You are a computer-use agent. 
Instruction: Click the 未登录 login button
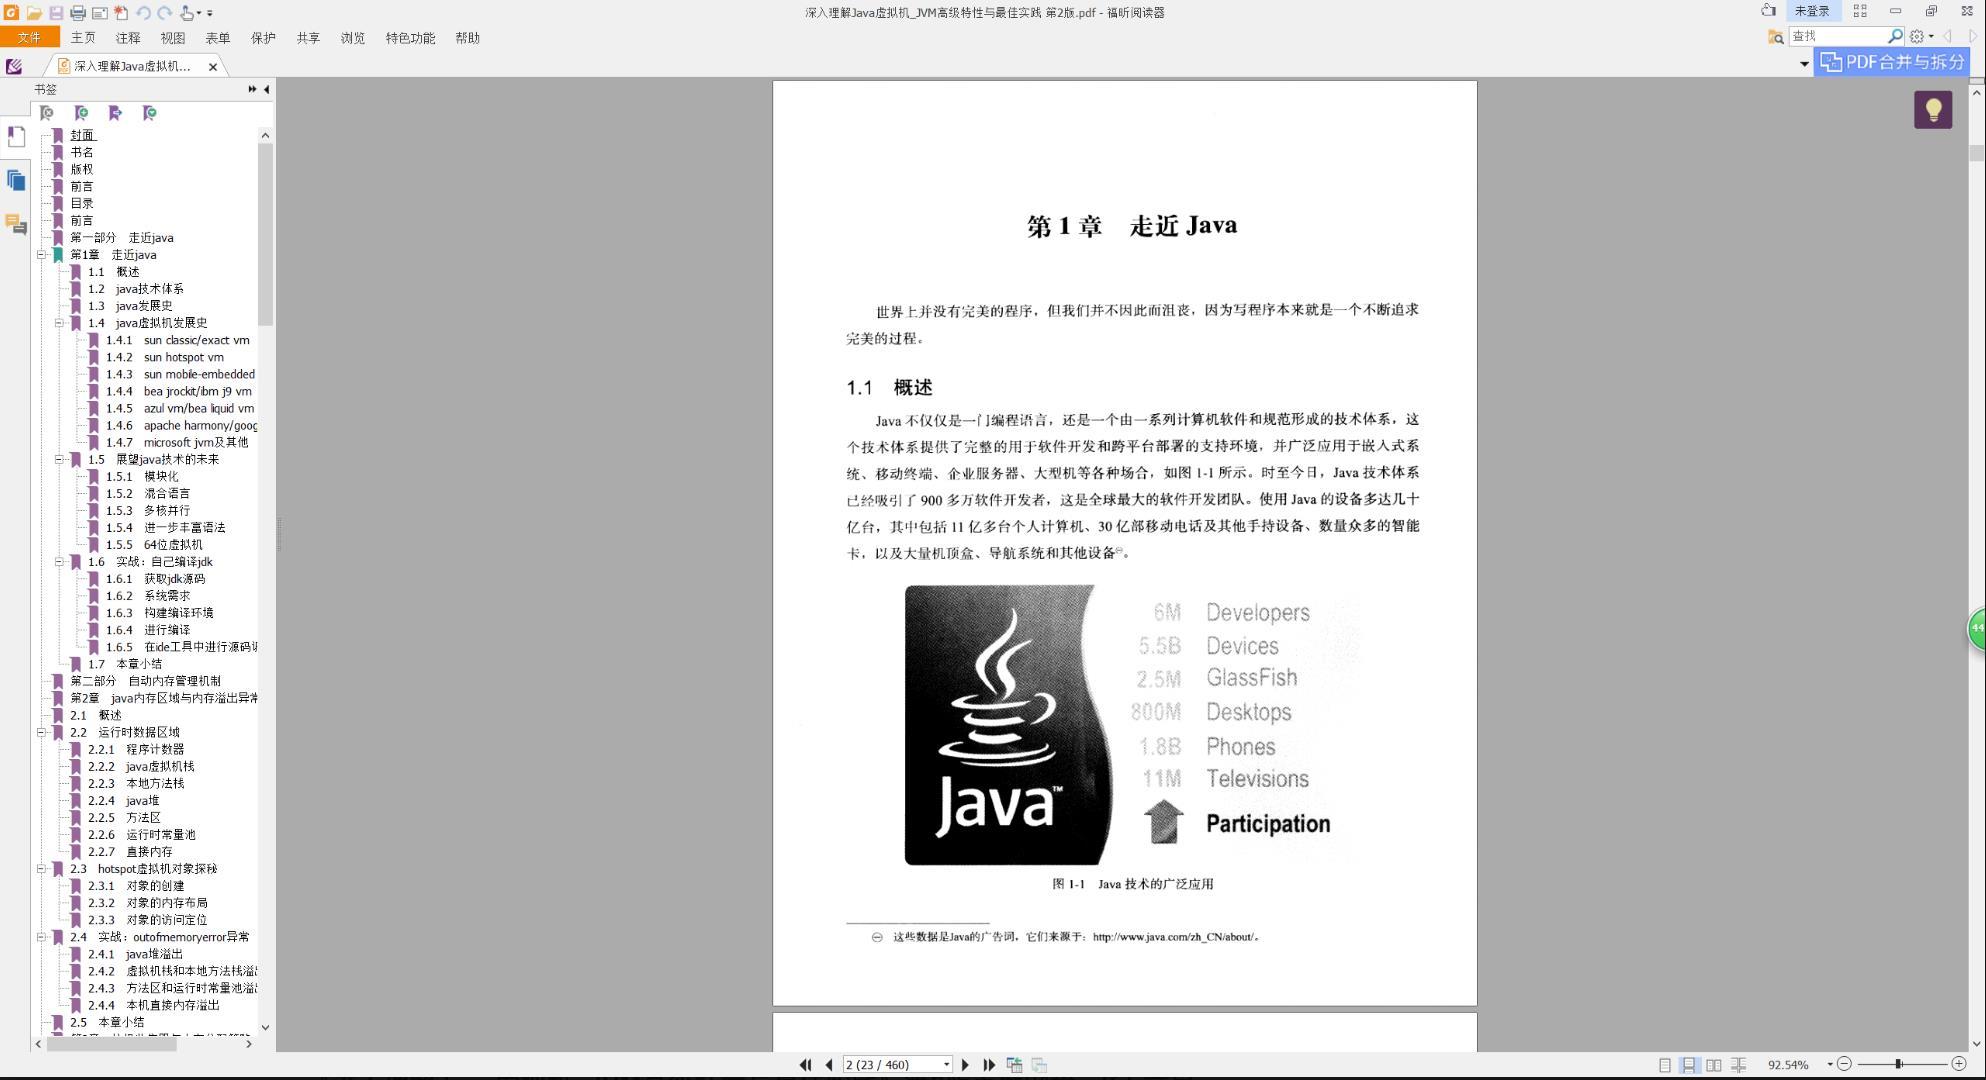tap(1812, 11)
